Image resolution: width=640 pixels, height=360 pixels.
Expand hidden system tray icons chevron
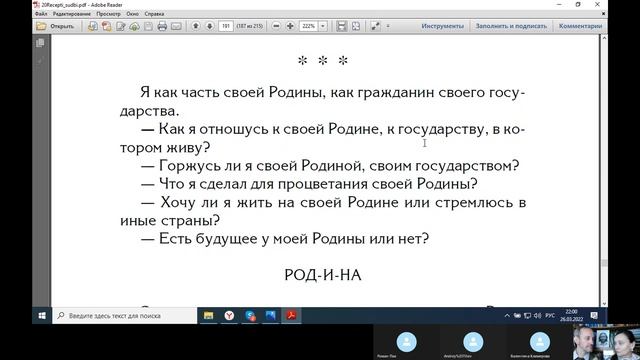tap(507, 316)
